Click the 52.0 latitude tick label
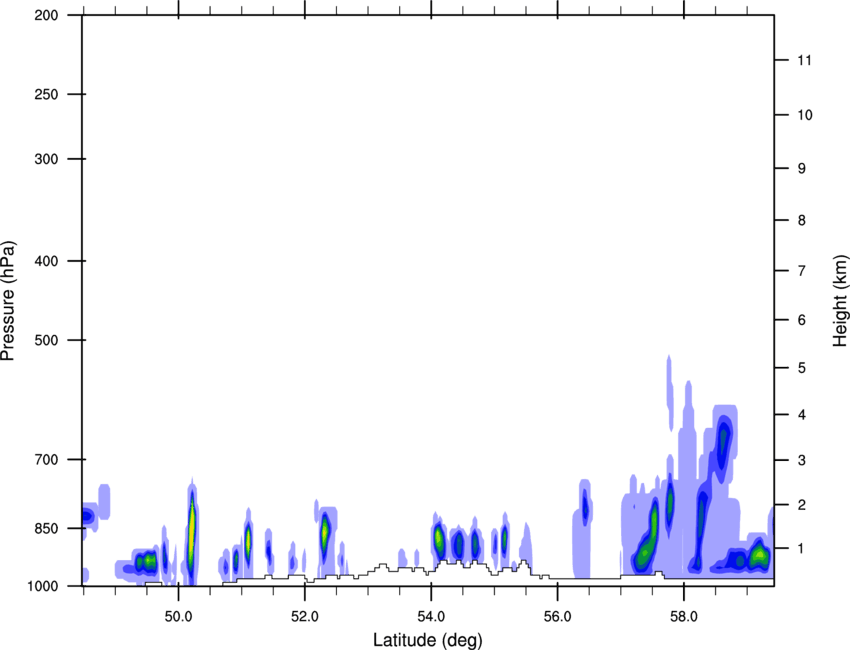 point(305,616)
